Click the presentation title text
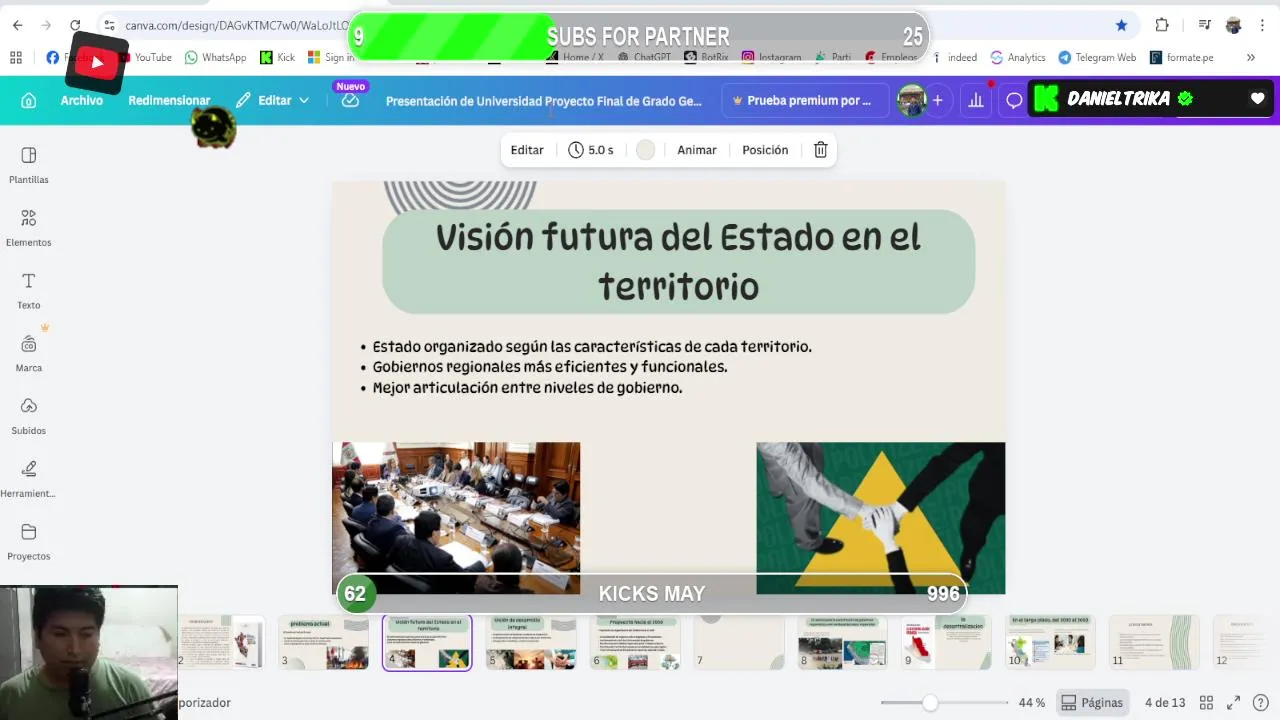1280x720 pixels. [544, 101]
